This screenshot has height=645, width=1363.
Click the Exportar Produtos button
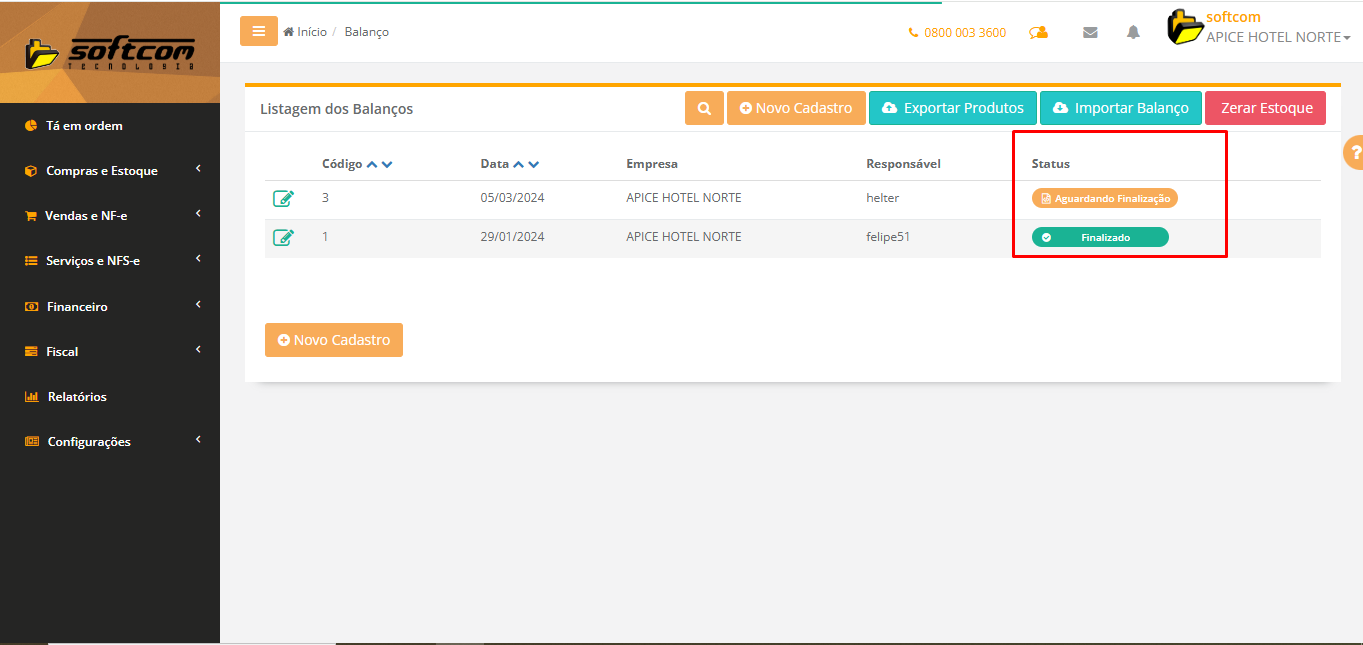(952, 108)
